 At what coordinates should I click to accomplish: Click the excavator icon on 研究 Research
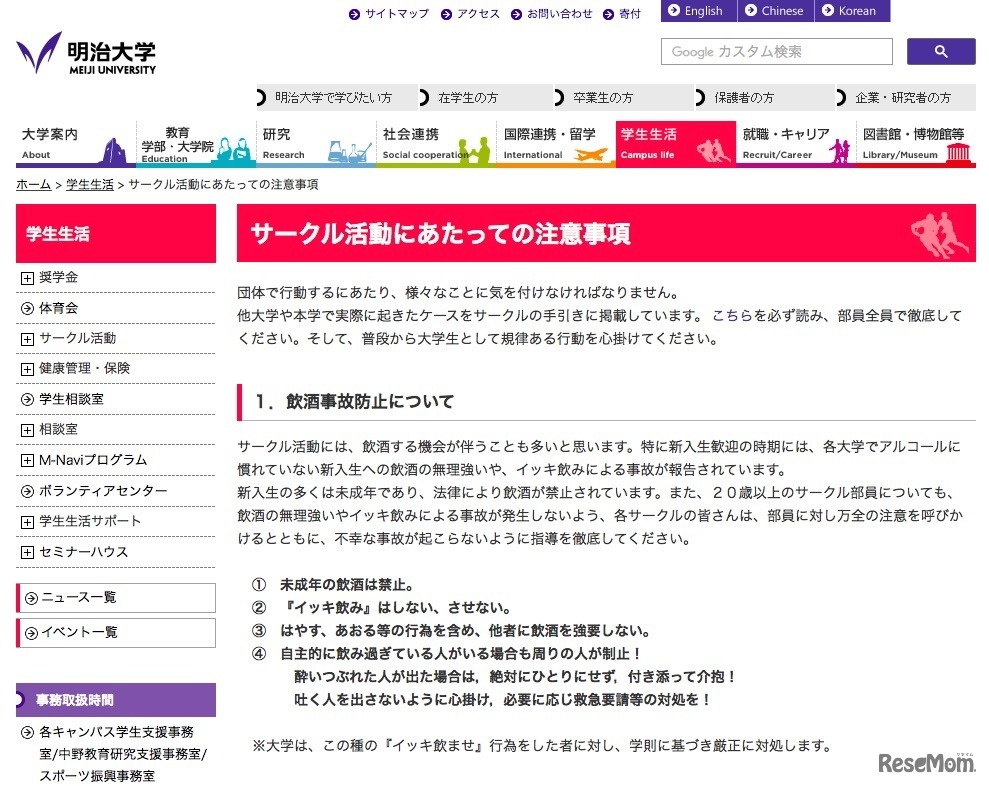[349, 148]
